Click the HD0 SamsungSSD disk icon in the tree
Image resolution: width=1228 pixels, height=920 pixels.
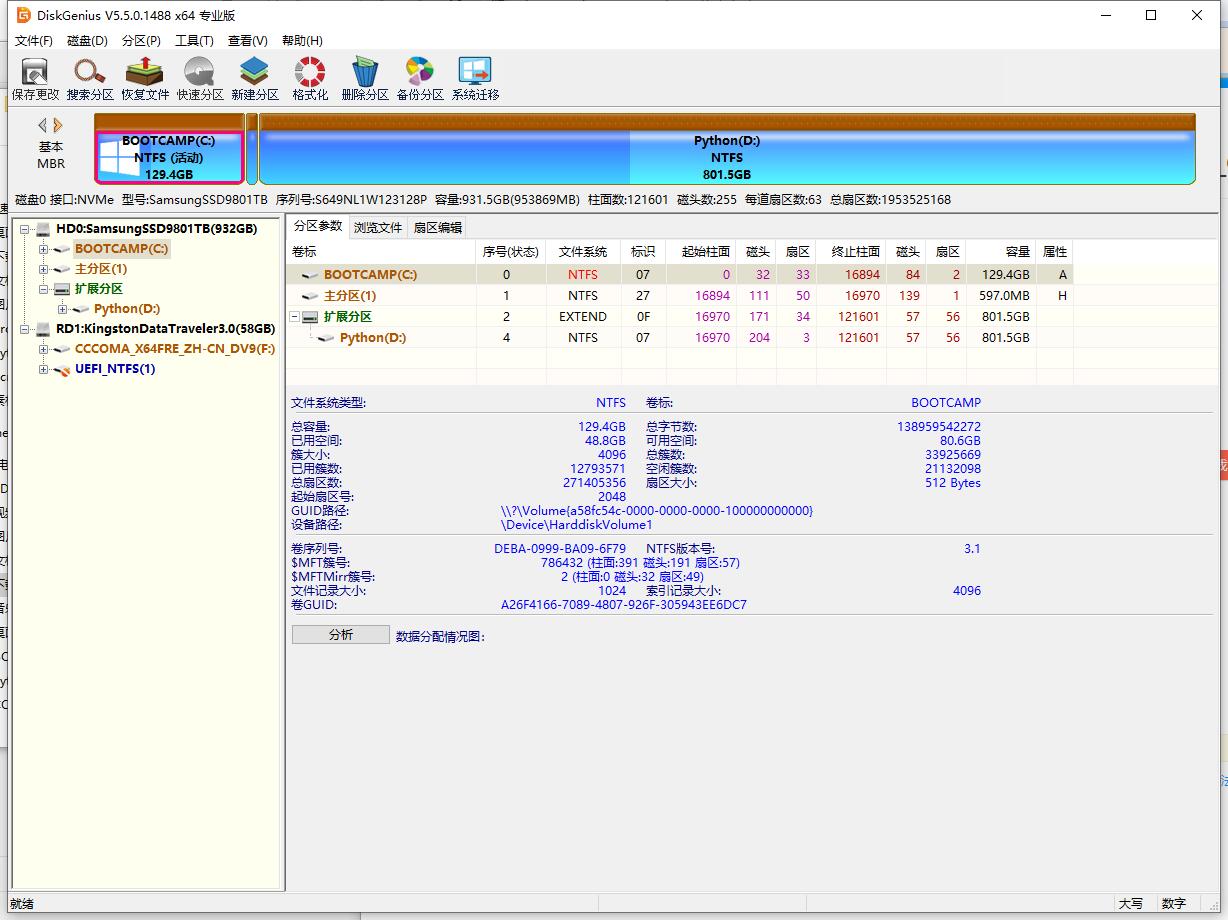coord(43,229)
